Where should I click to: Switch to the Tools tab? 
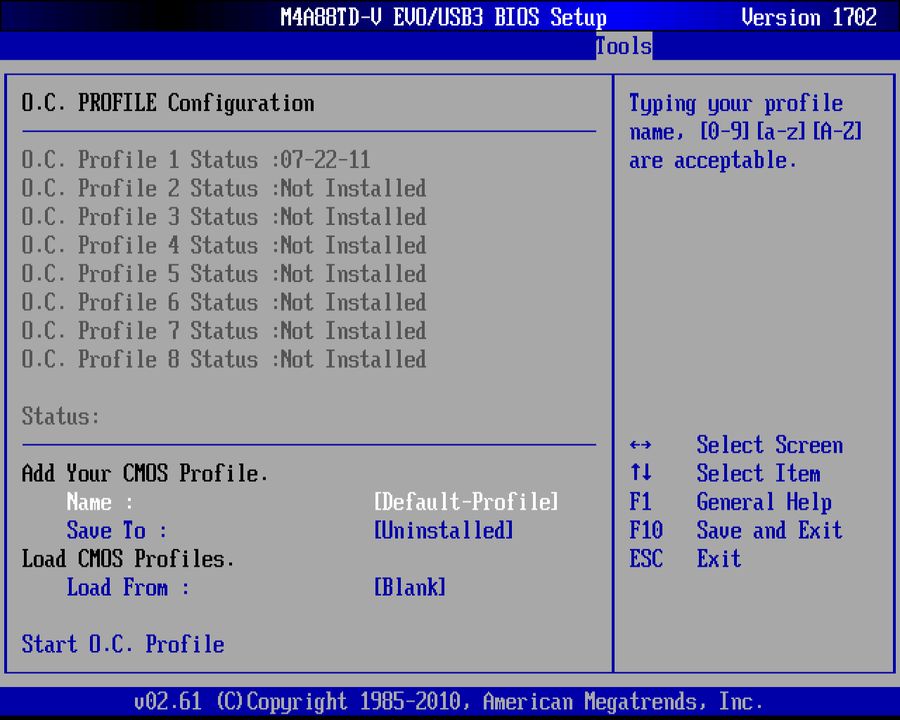click(x=623, y=46)
